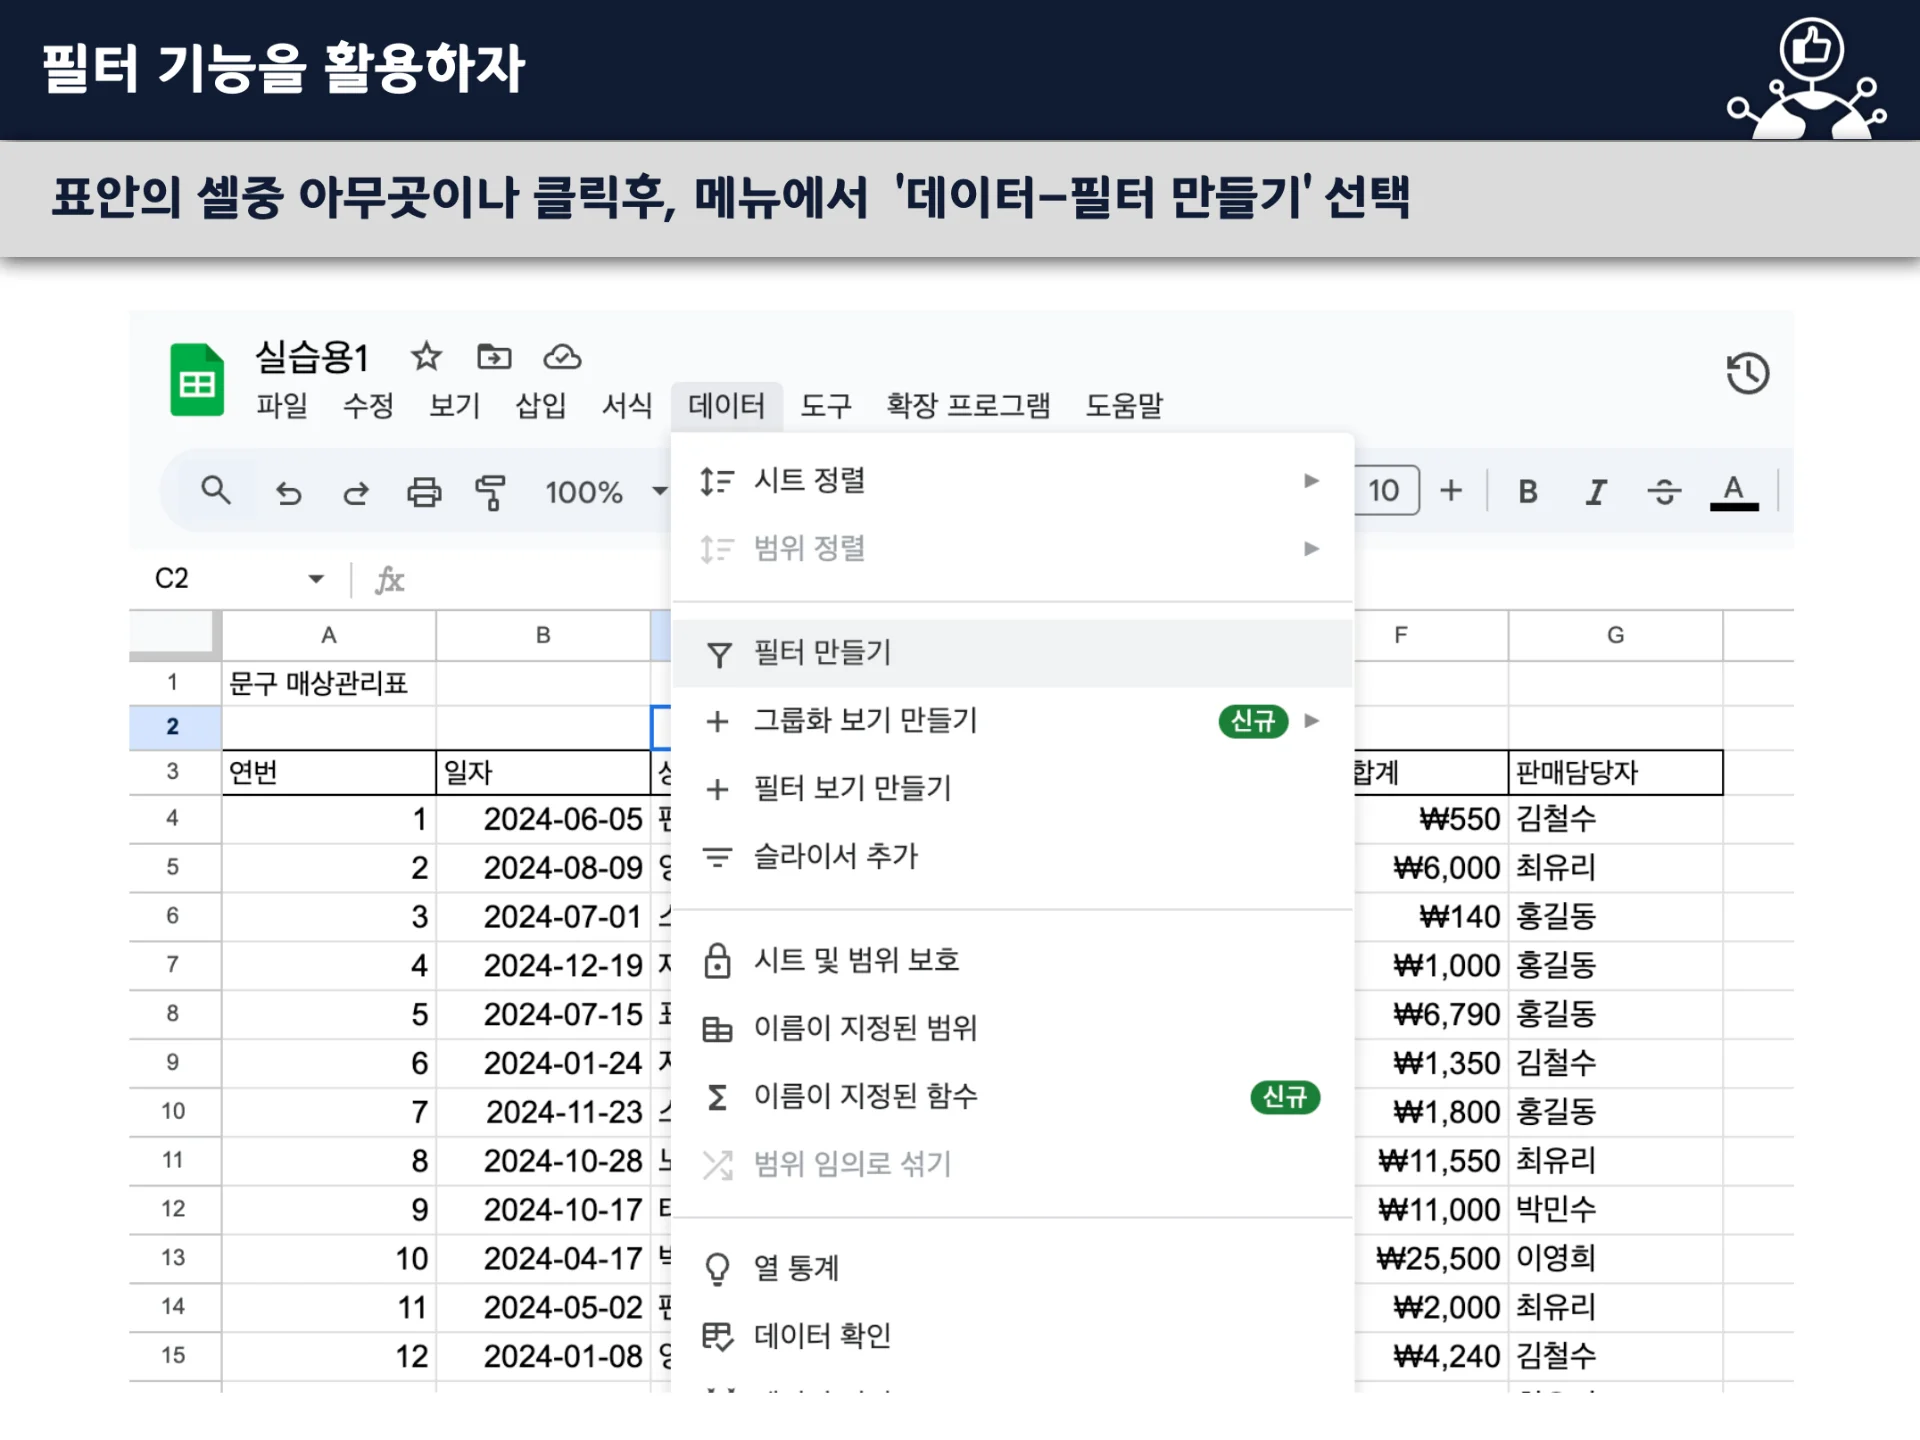Viewport: 1920px width, 1440px height.
Task: Click amount cell ₩25,500
Action: pyautogui.click(x=1431, y=1258)
